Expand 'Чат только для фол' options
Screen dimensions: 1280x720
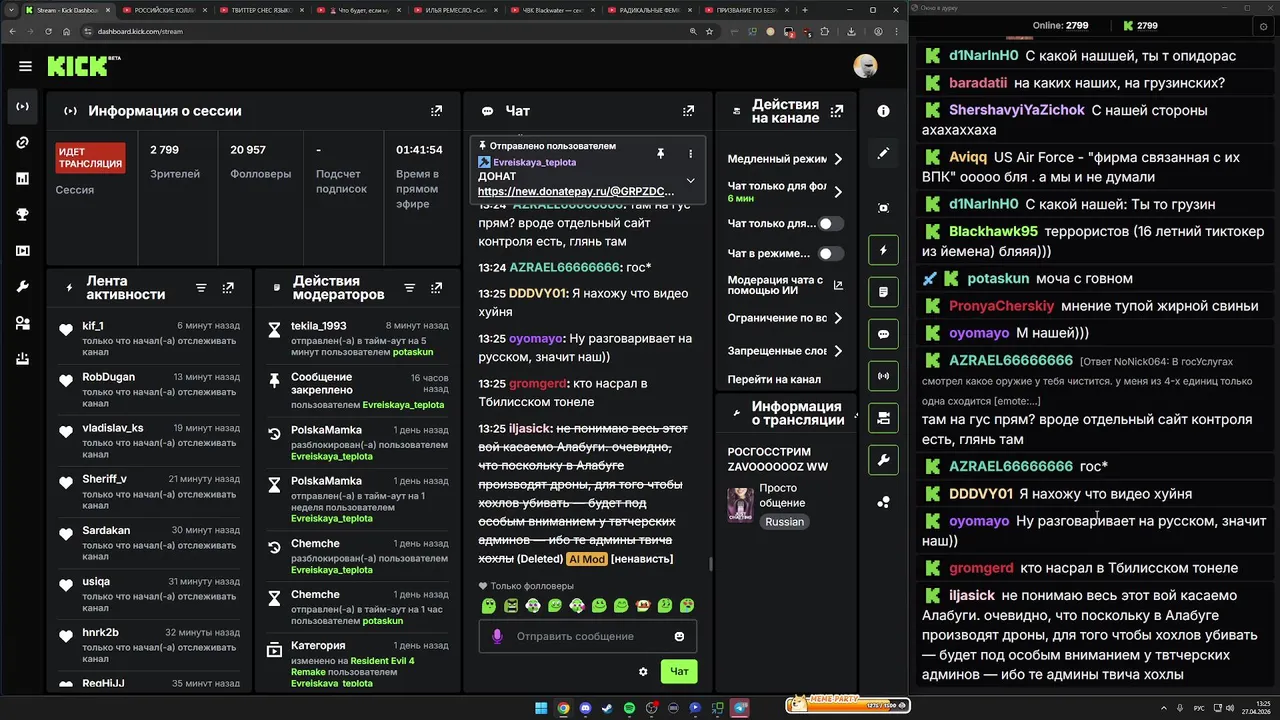click(x=838, y=191)
